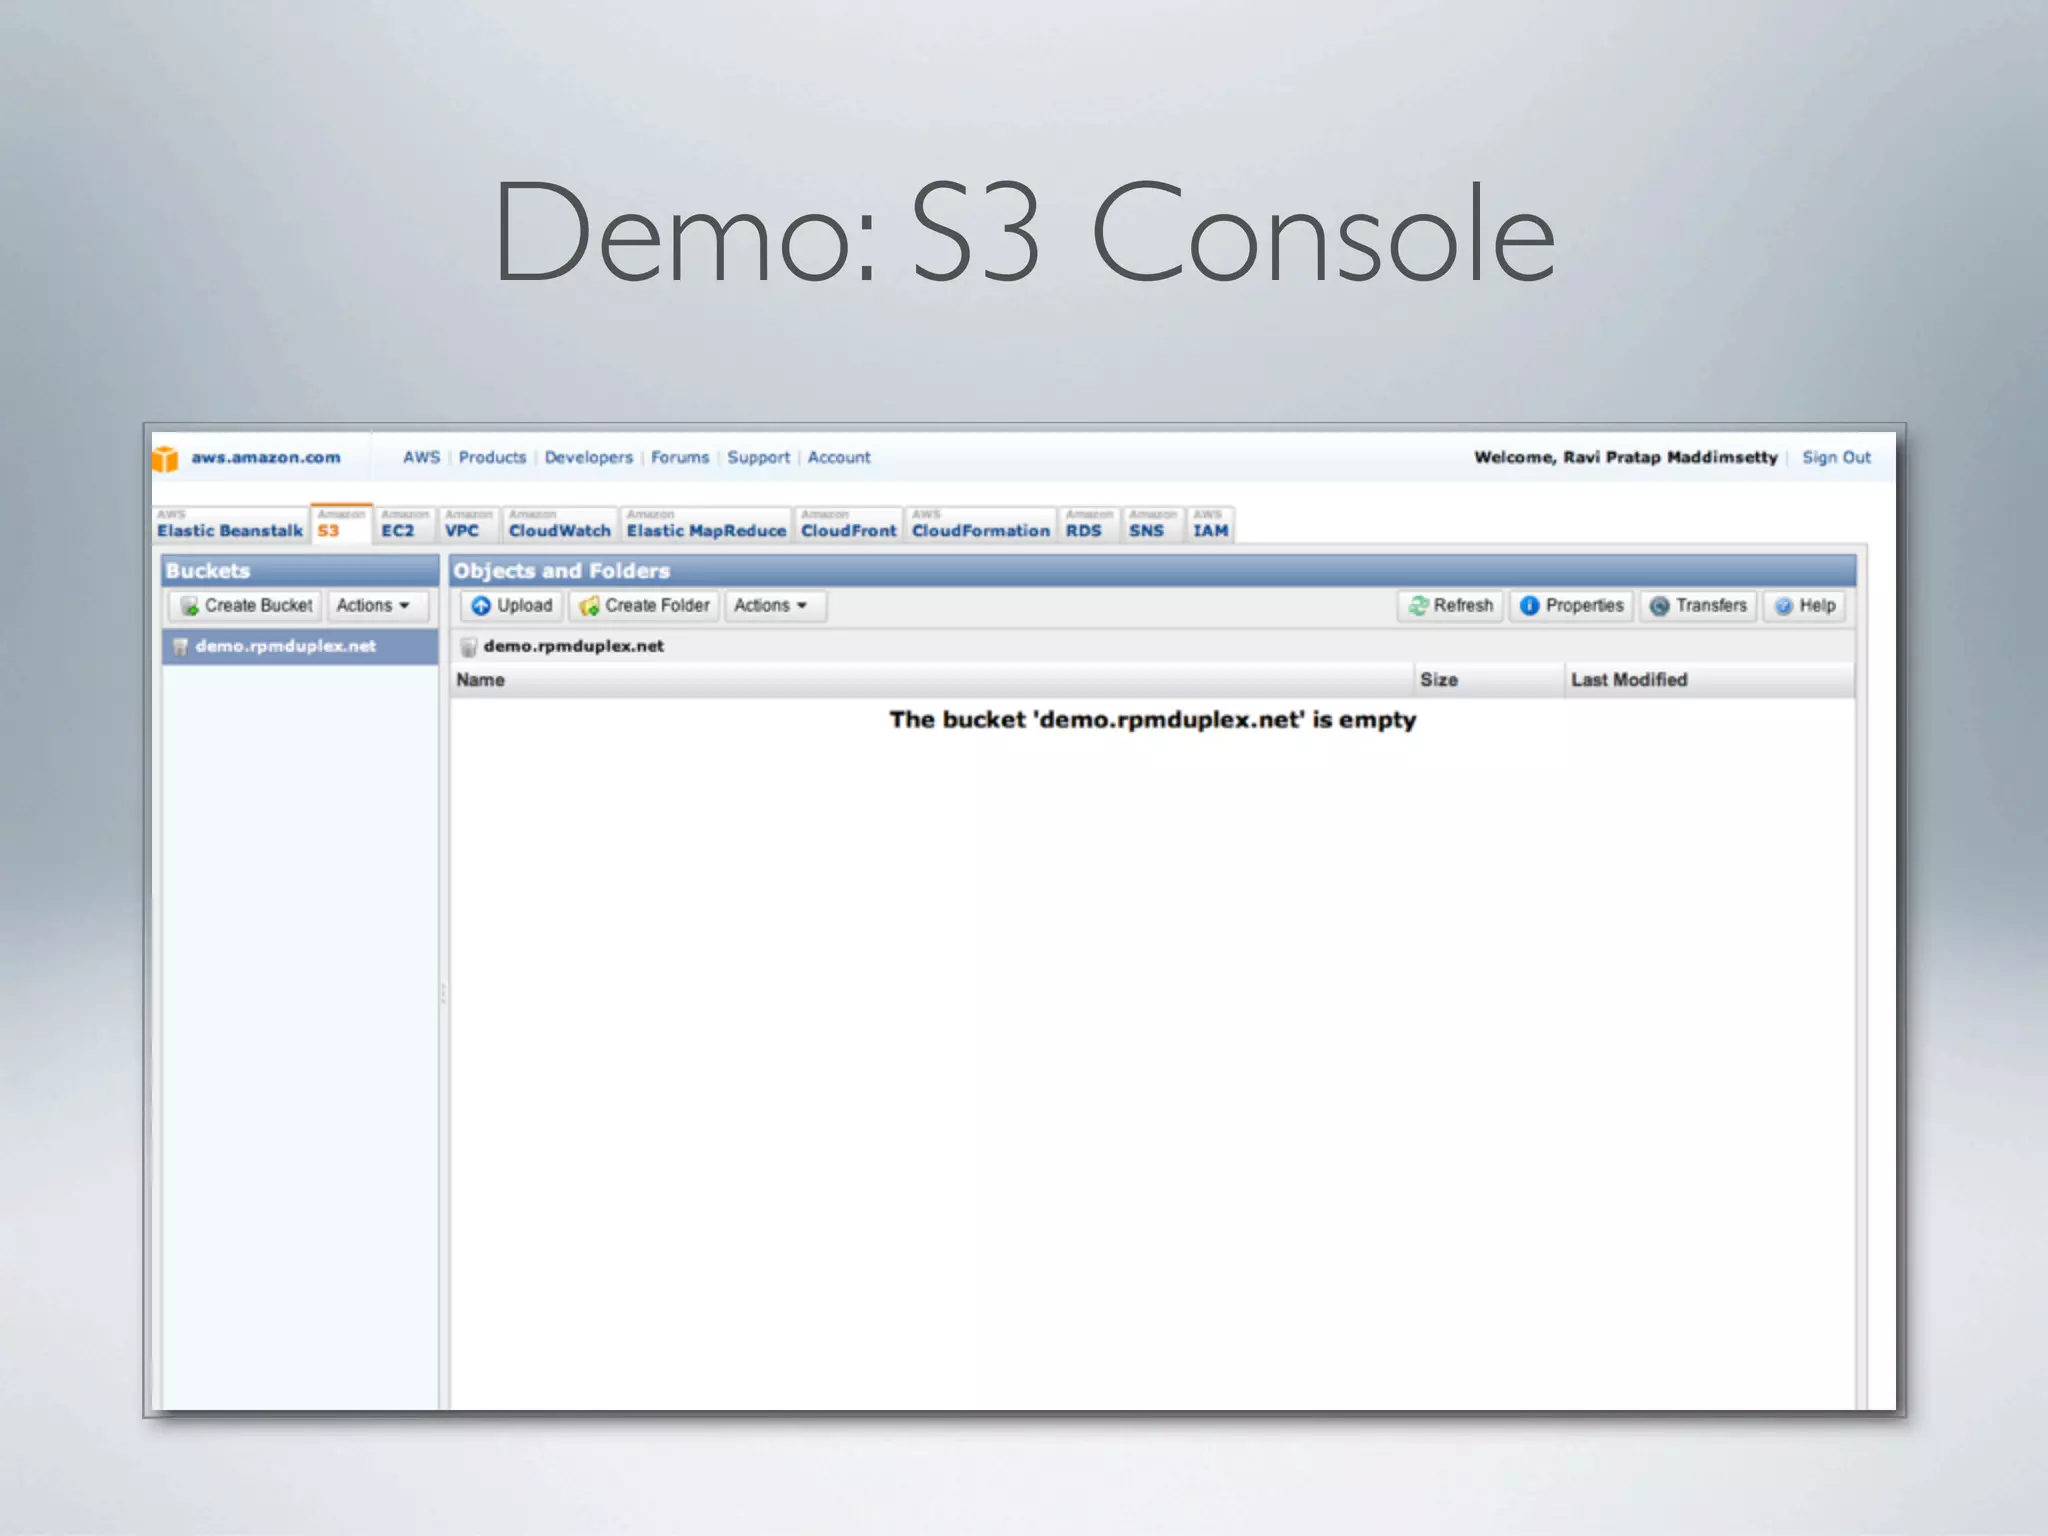2048x1536 pixels.
Task: Switch to the RDS tab
Action: (x=1089, y=524)
